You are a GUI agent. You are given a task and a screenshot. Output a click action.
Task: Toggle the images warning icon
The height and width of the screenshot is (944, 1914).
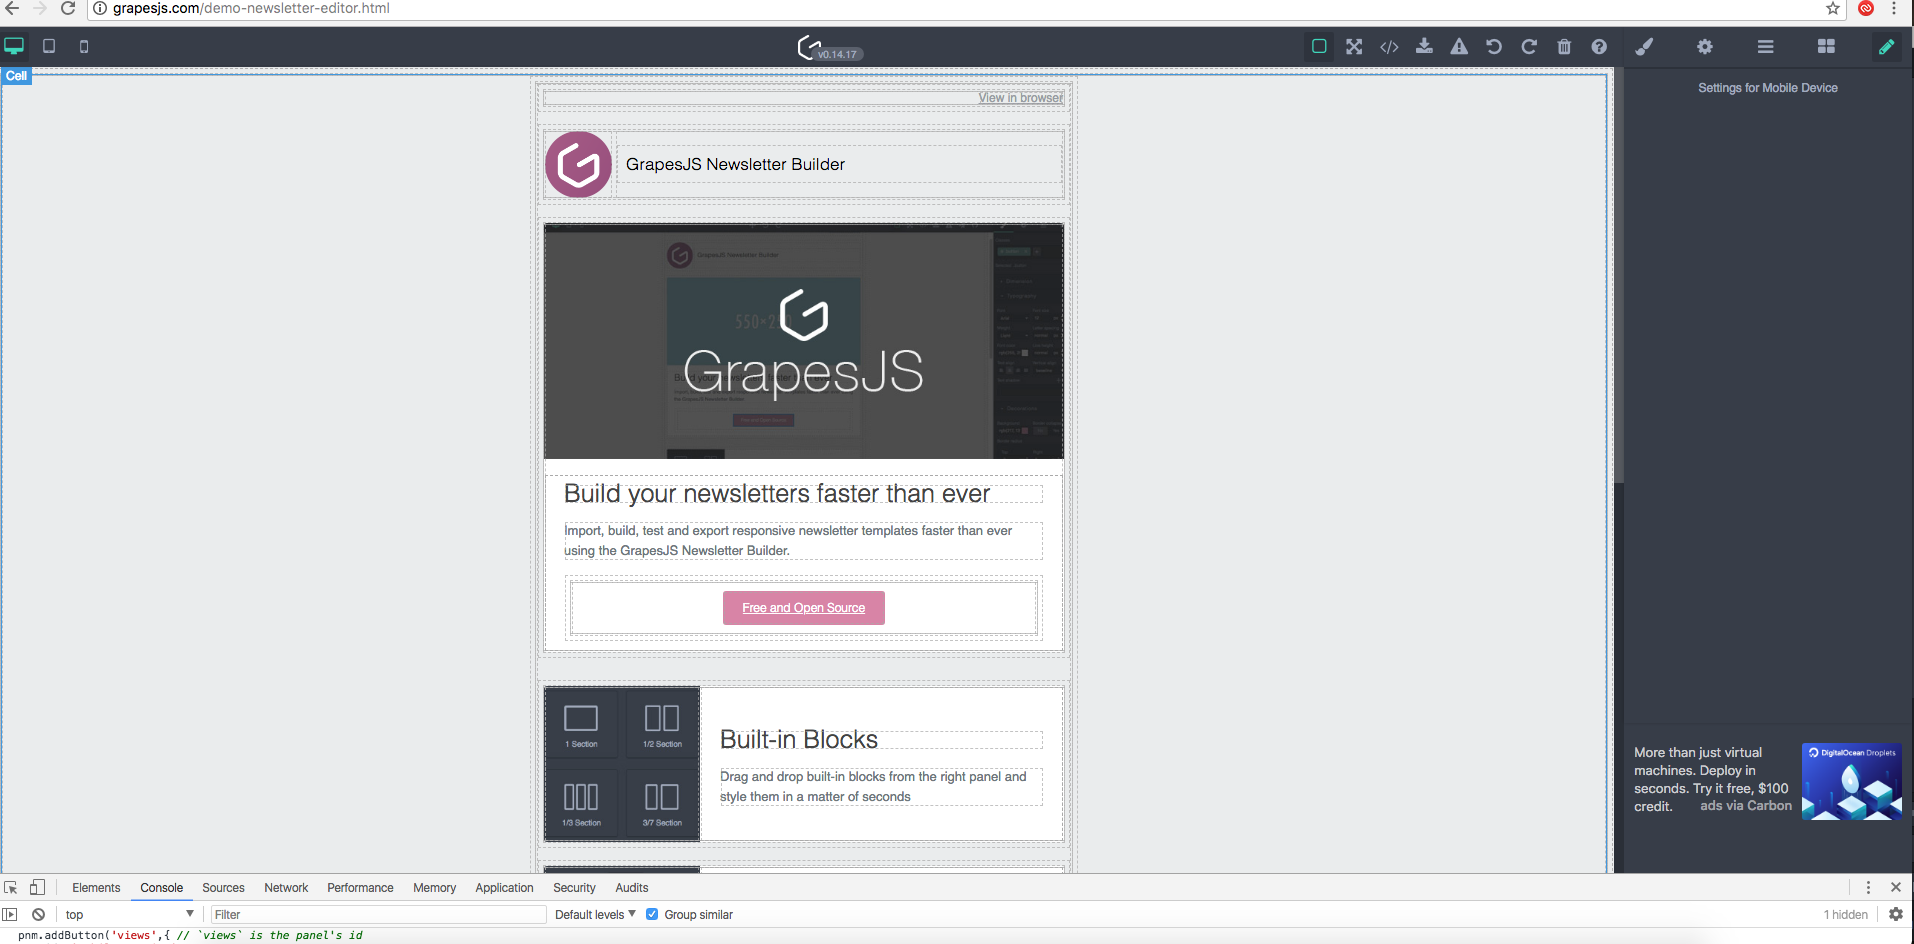tap(1459, 46)
